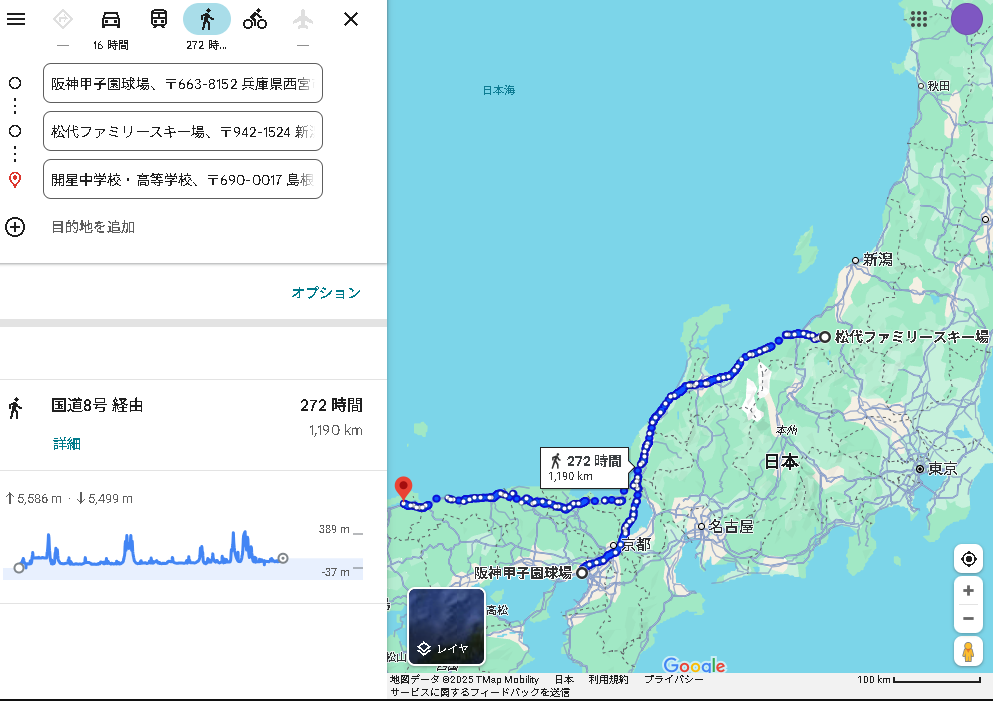The image size is (993, 701).
Task: Click the プライバシー privacy link
Action: (x=674, y=679)
